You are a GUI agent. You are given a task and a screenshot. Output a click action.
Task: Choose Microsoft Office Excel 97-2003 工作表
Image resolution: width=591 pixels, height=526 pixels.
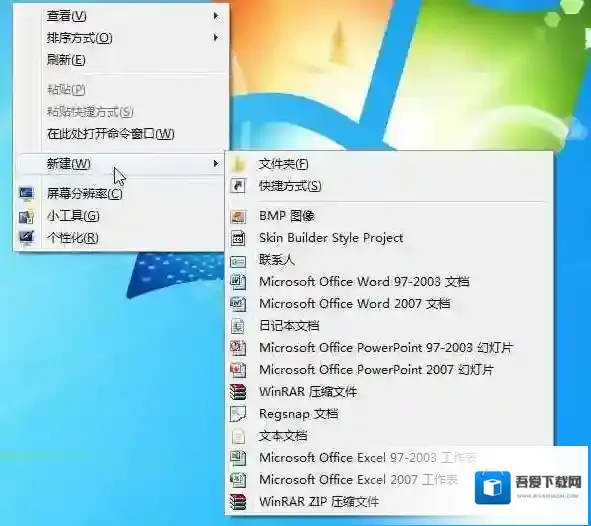coord(389,458)
